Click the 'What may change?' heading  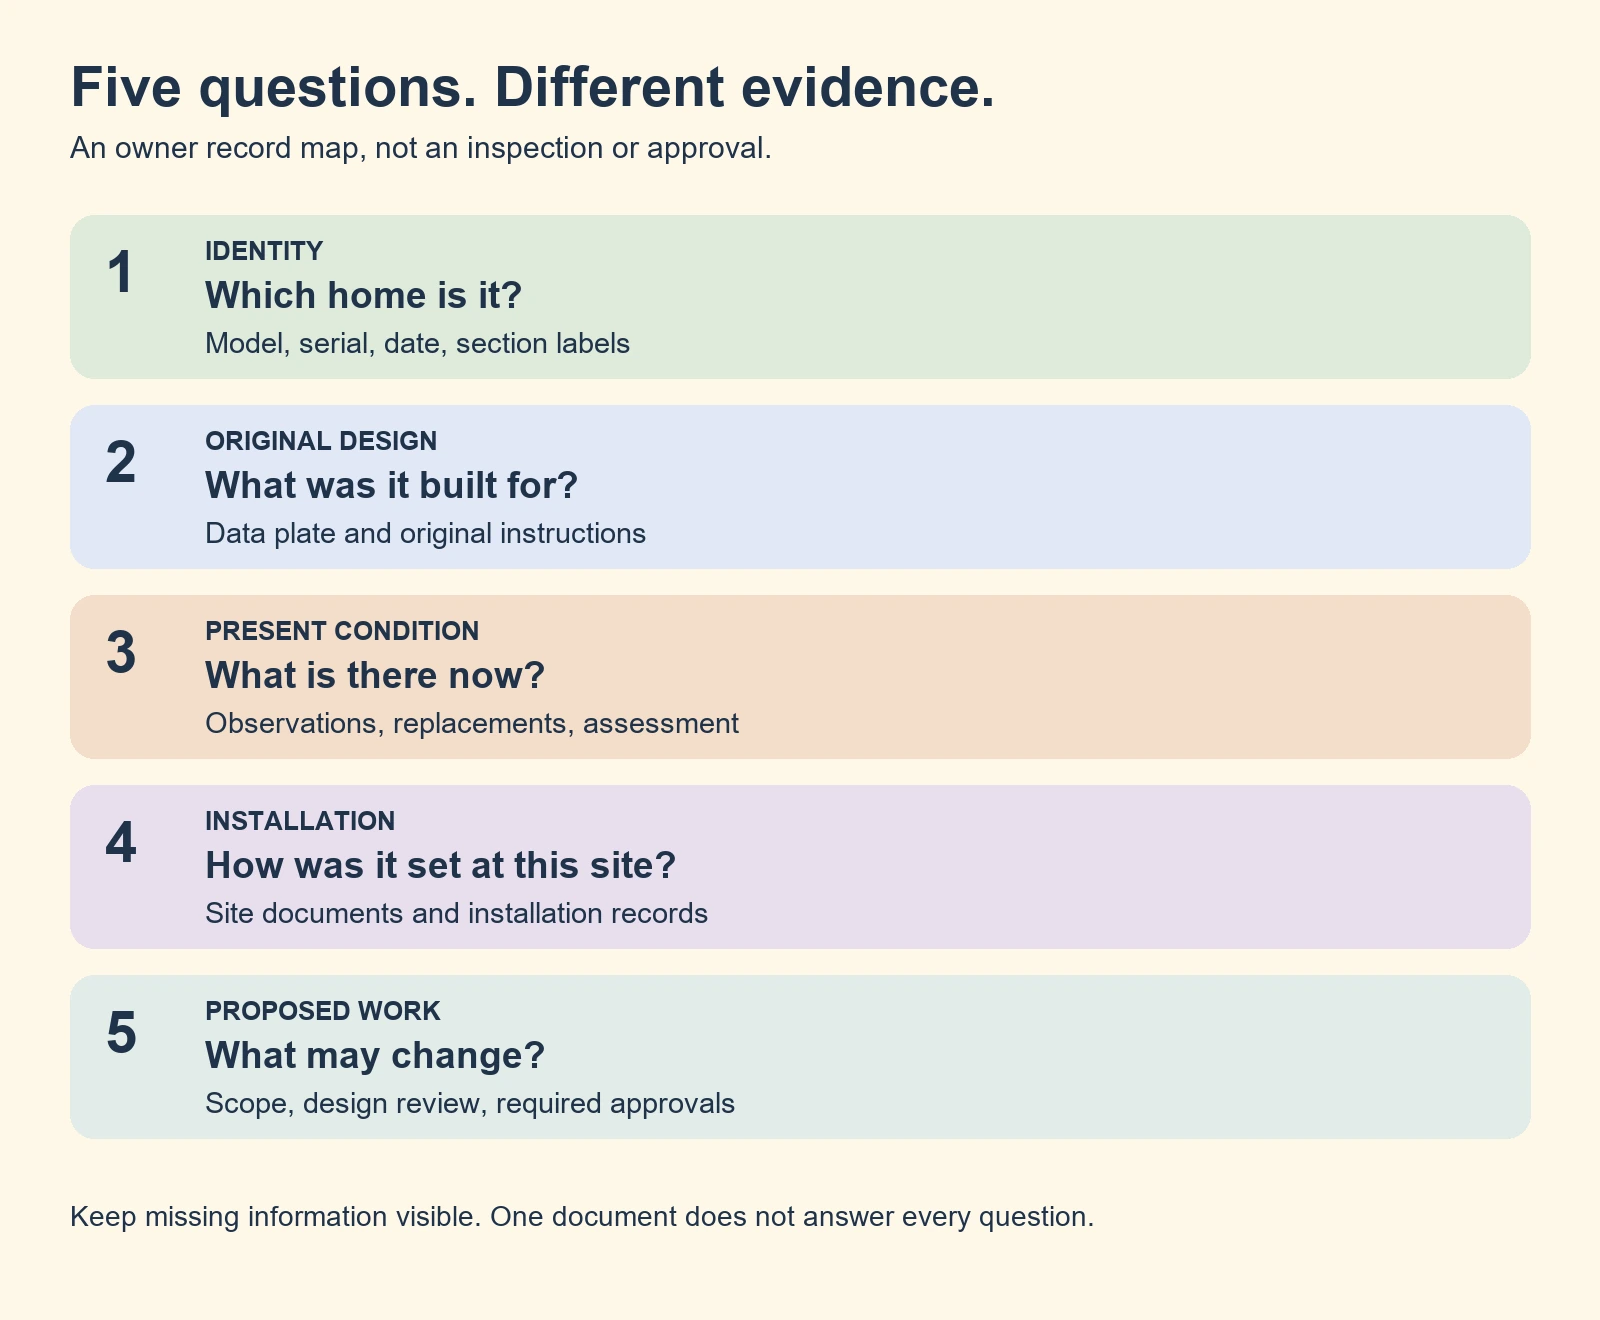click(x=375, y=1056)
